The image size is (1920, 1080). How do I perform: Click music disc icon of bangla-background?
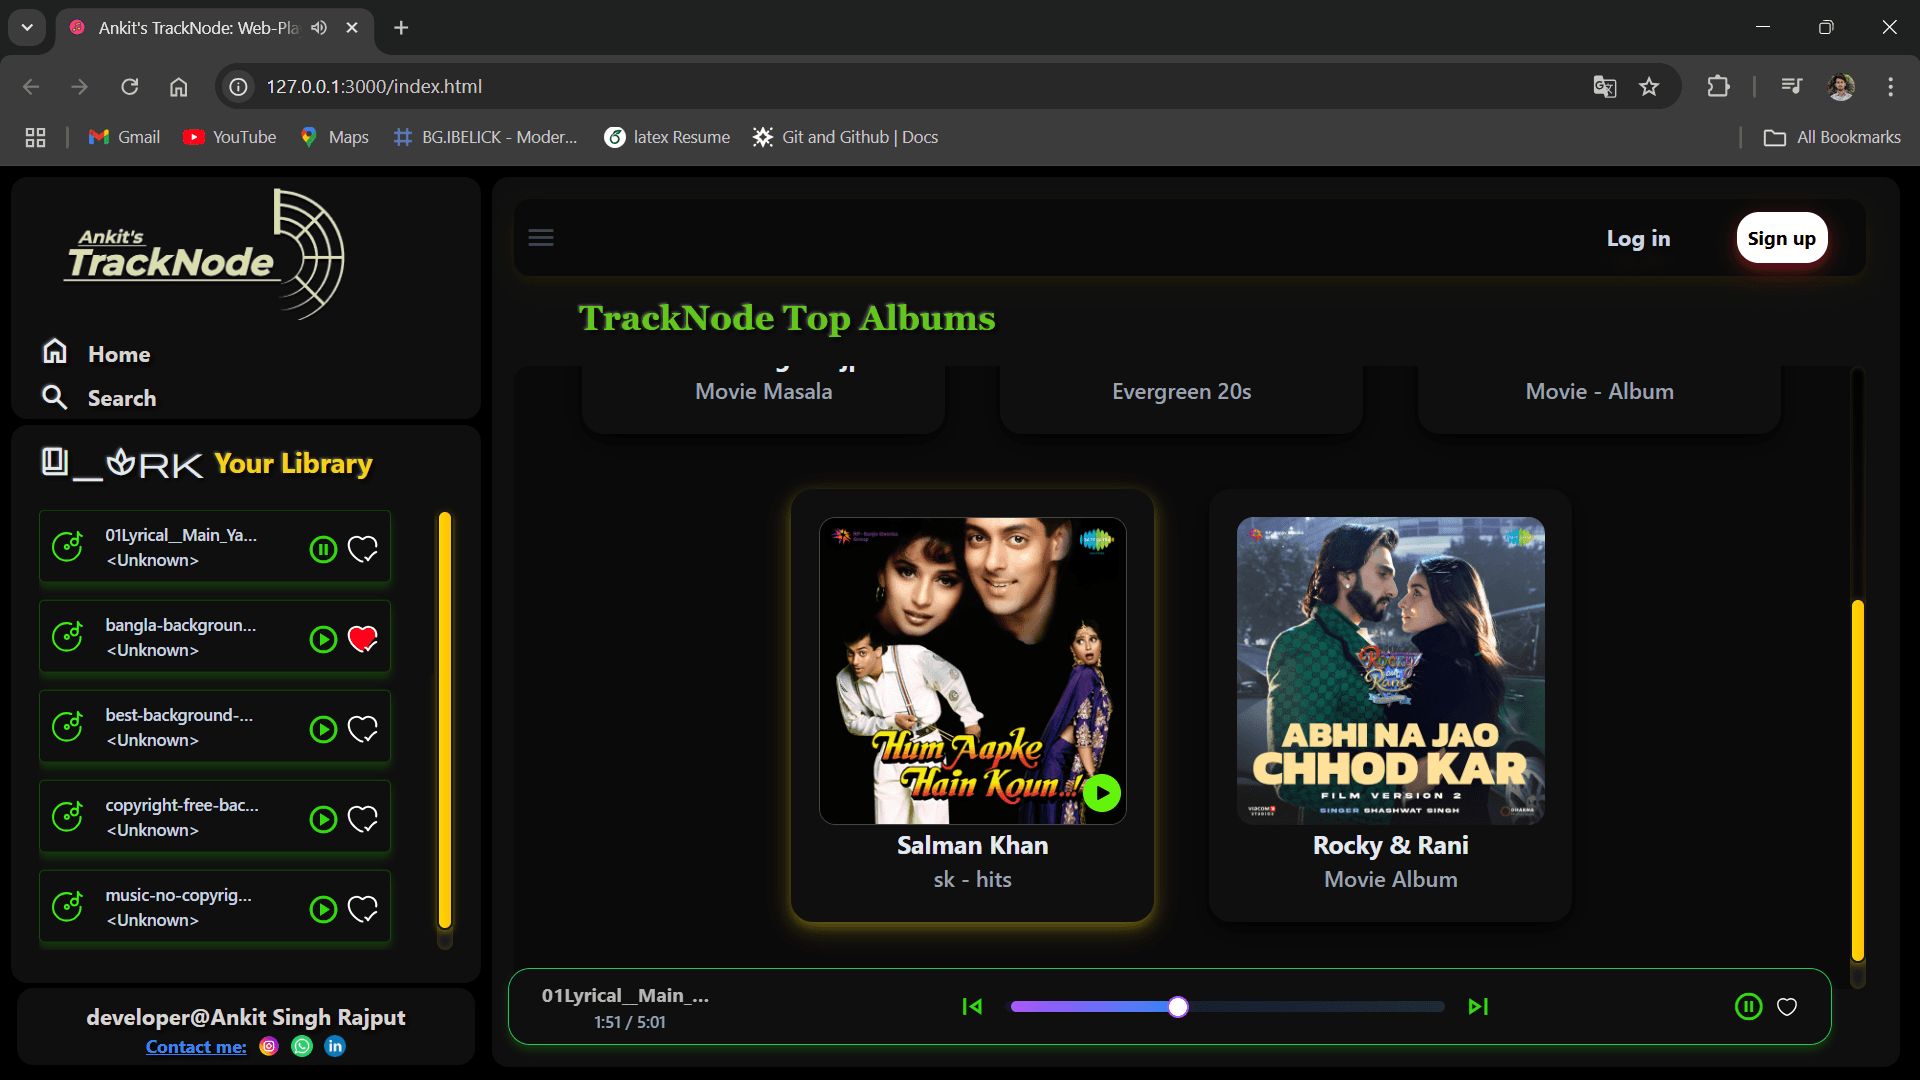67,636
